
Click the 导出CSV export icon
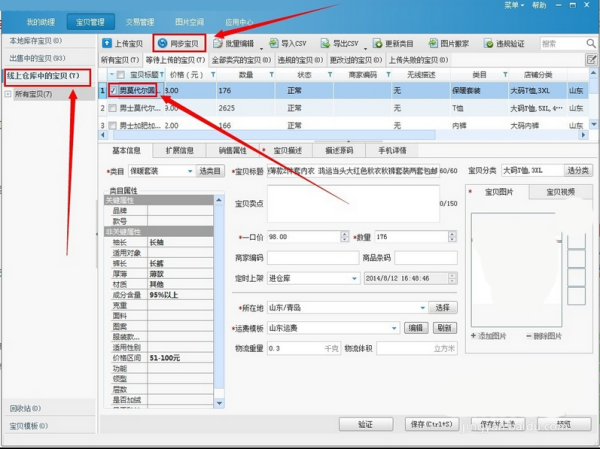pos(325,43)
